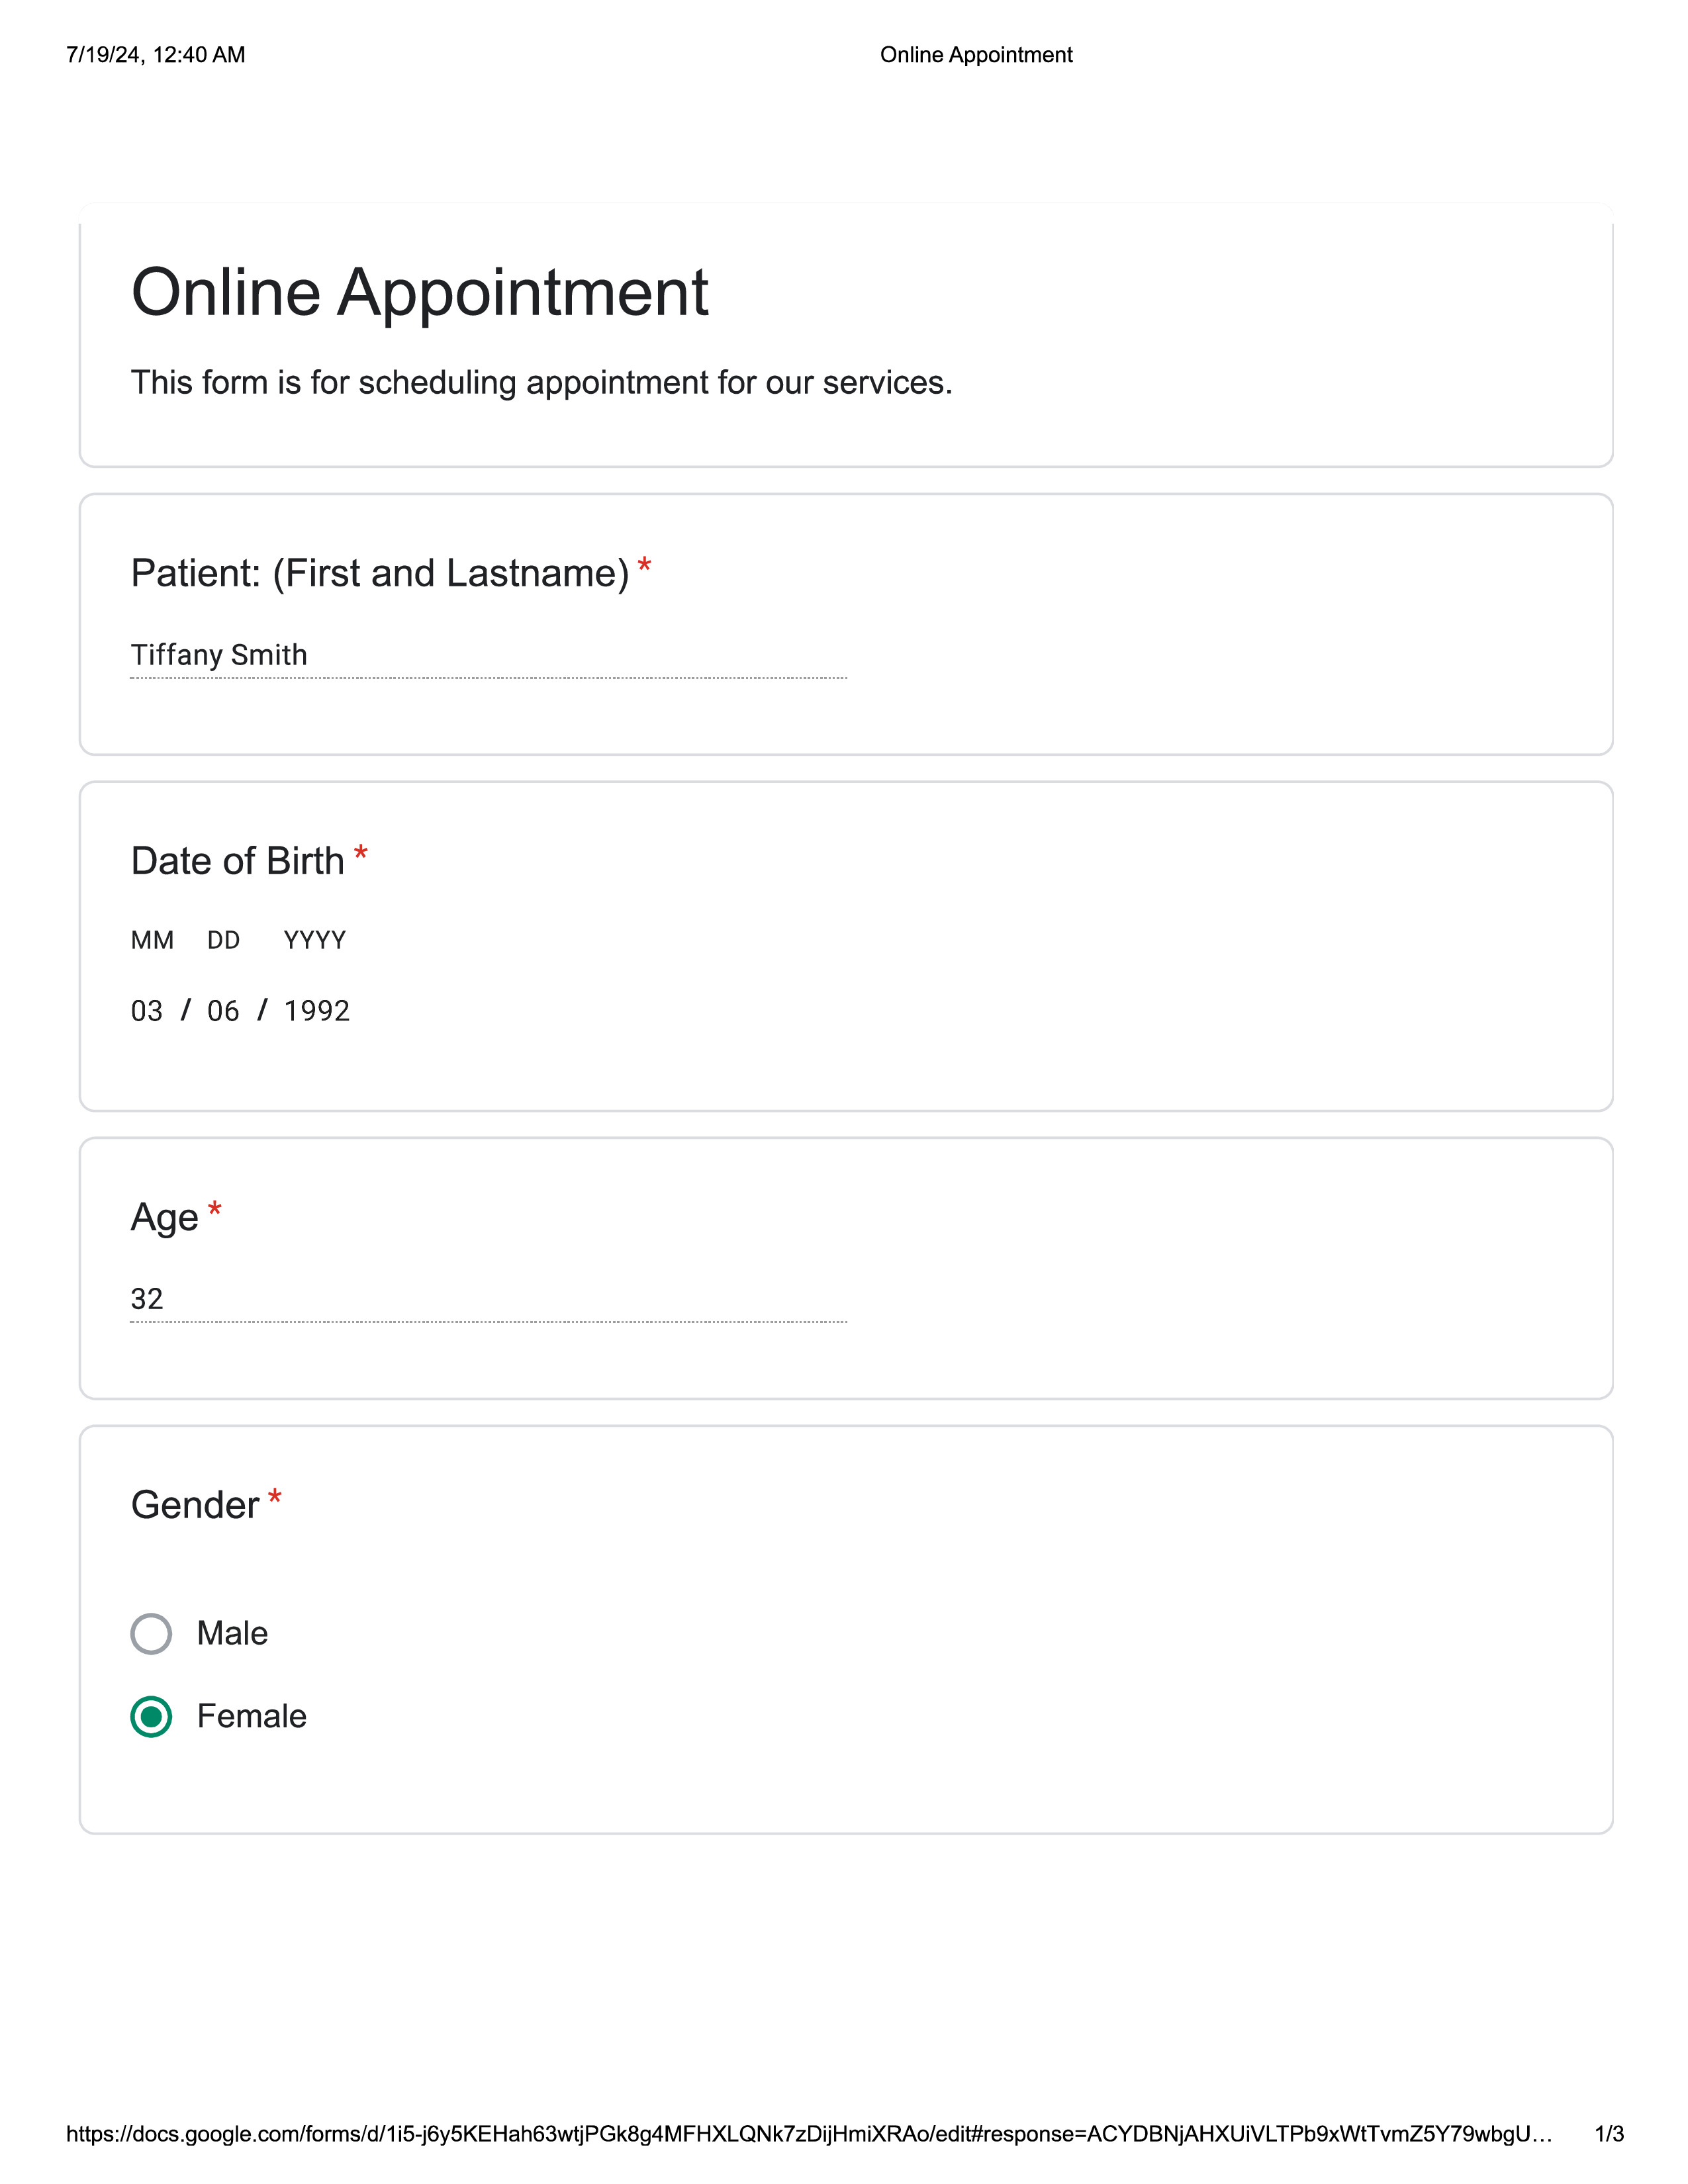Click the YYYY label above year

(x=315, y=941)
